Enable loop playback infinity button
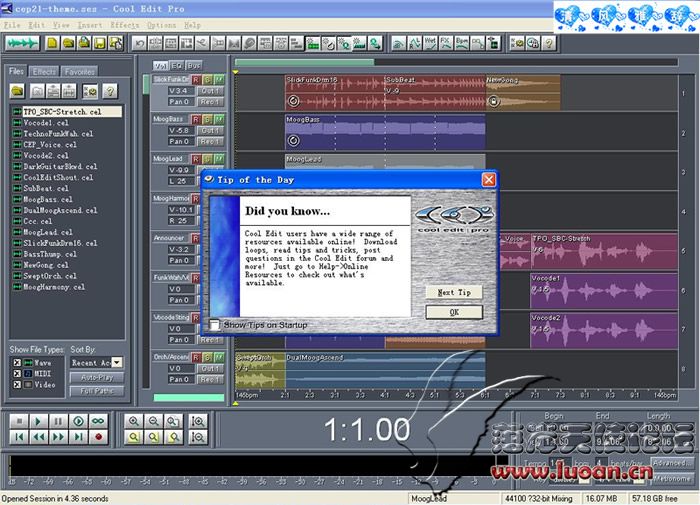The width and height of the screenshot is (700, 505). coord(98,421)
